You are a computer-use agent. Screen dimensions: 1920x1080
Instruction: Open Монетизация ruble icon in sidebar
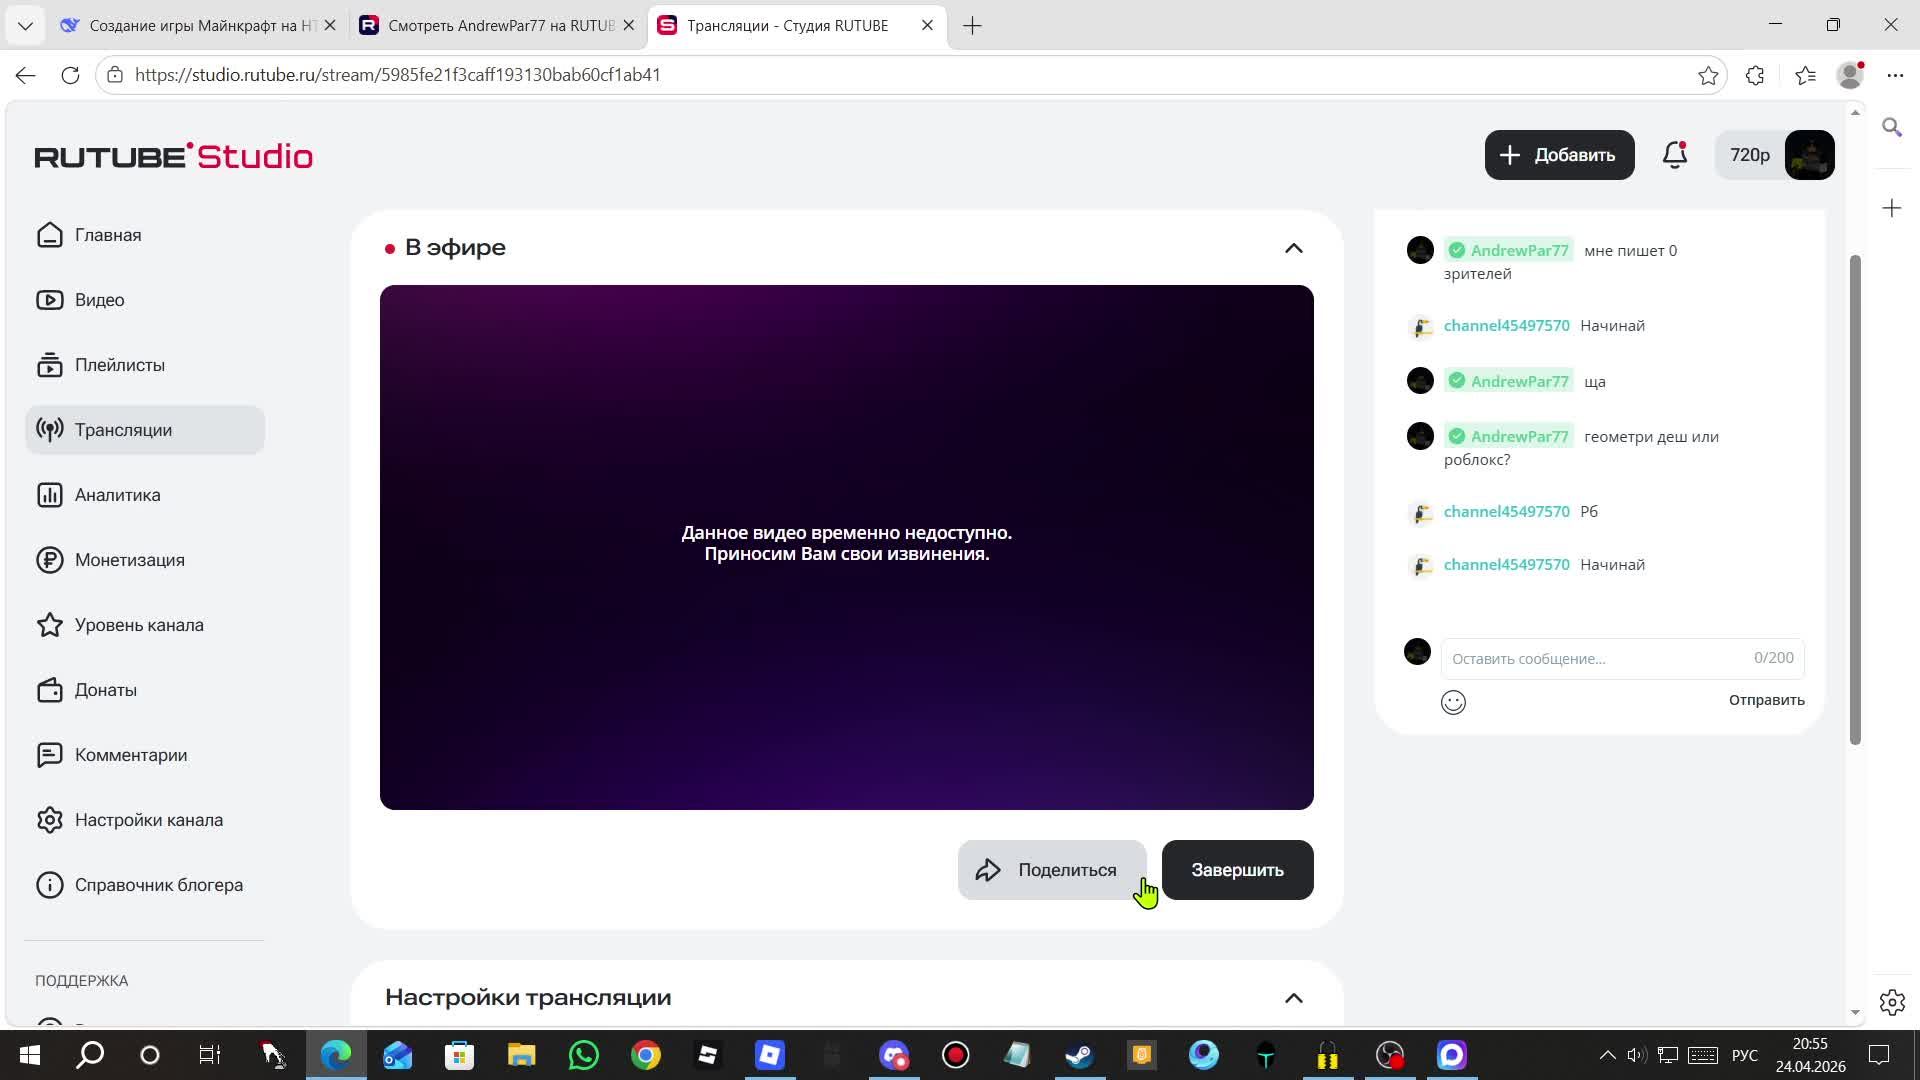49,560
